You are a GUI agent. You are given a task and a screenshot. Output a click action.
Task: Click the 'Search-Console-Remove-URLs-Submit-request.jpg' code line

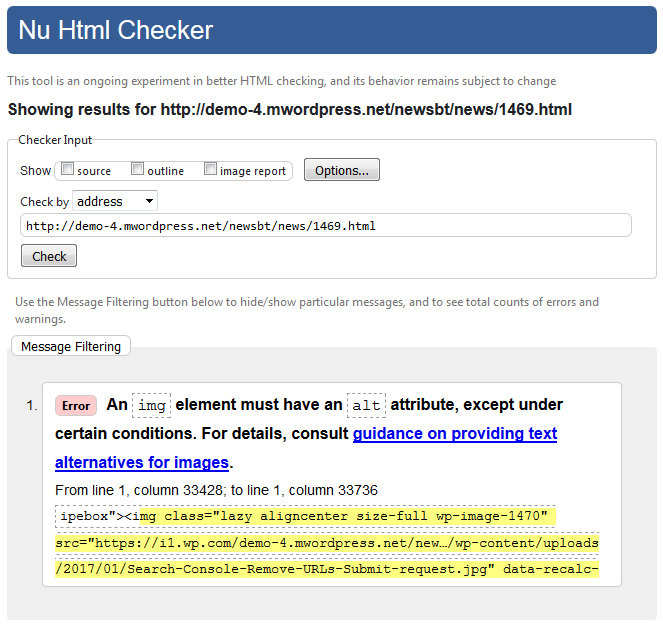pyautogui.click(x=327, y=569)
